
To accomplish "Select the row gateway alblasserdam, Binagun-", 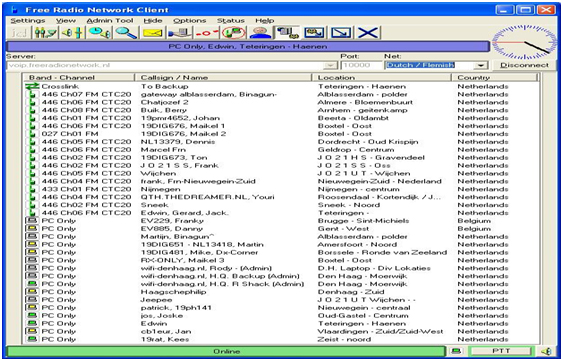I will (282, 94).
